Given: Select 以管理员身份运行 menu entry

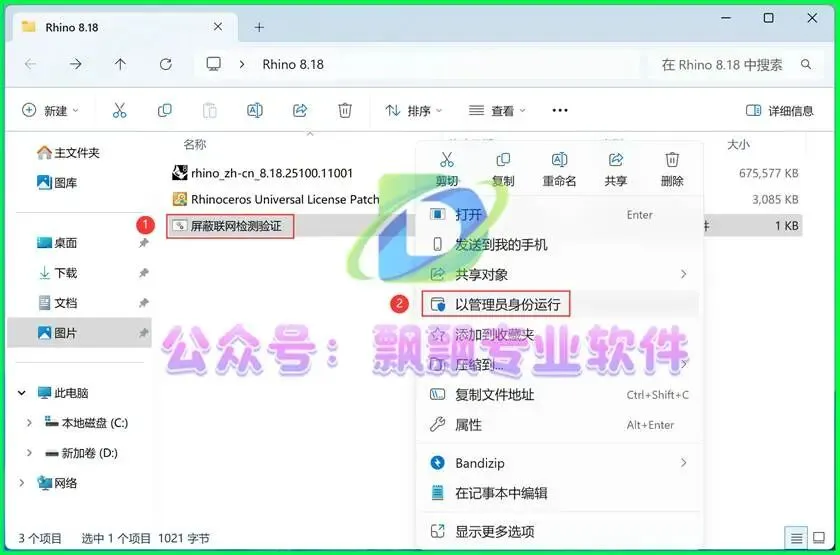Looking at the screenshot, I should pyautogui.click(x=559, y=304).
